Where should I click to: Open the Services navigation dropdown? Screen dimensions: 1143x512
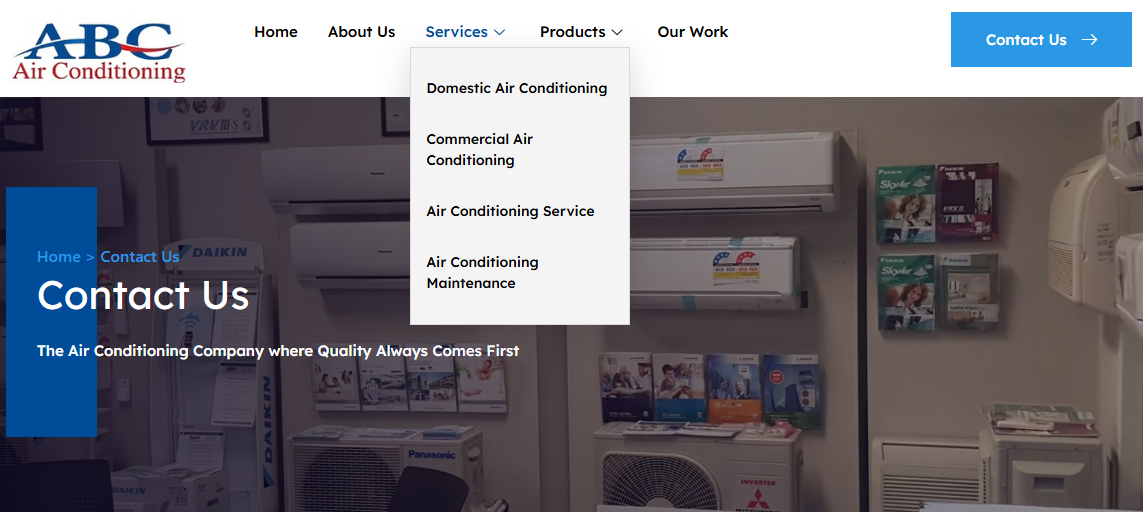(x=465, y=32)
